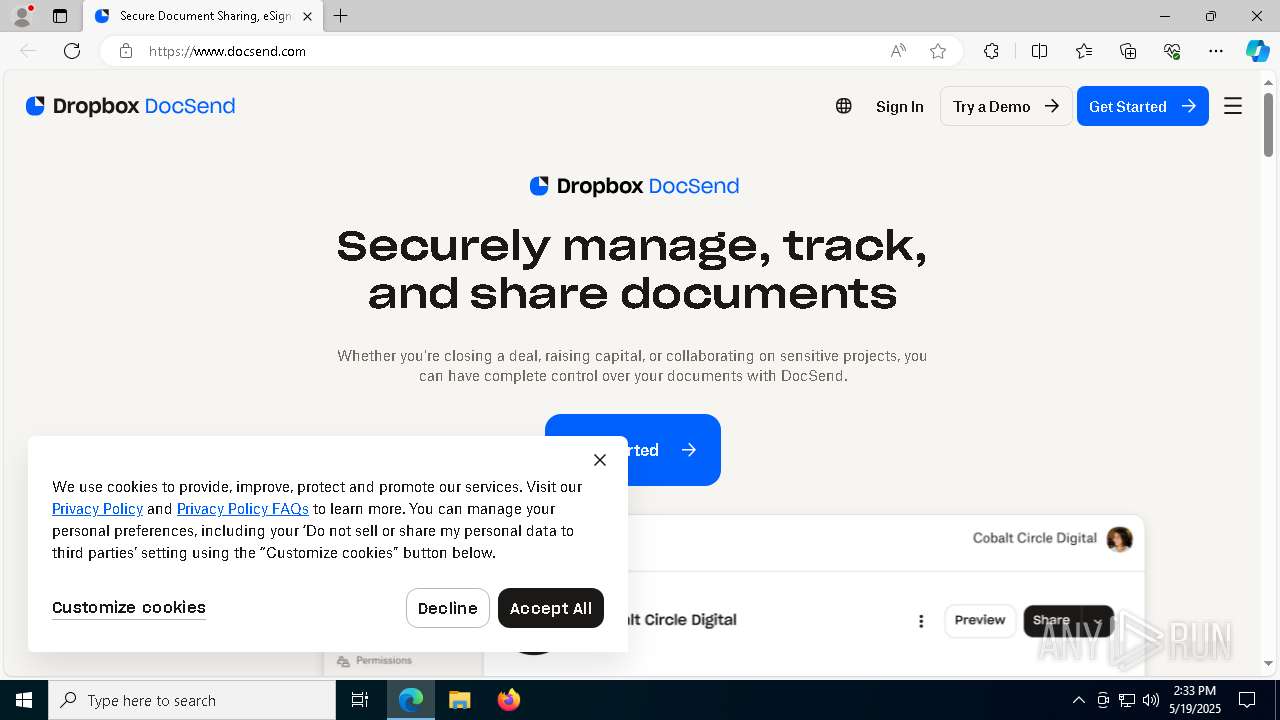
Task: Click the Edge taskbar icon
Action: coord(411,700)
